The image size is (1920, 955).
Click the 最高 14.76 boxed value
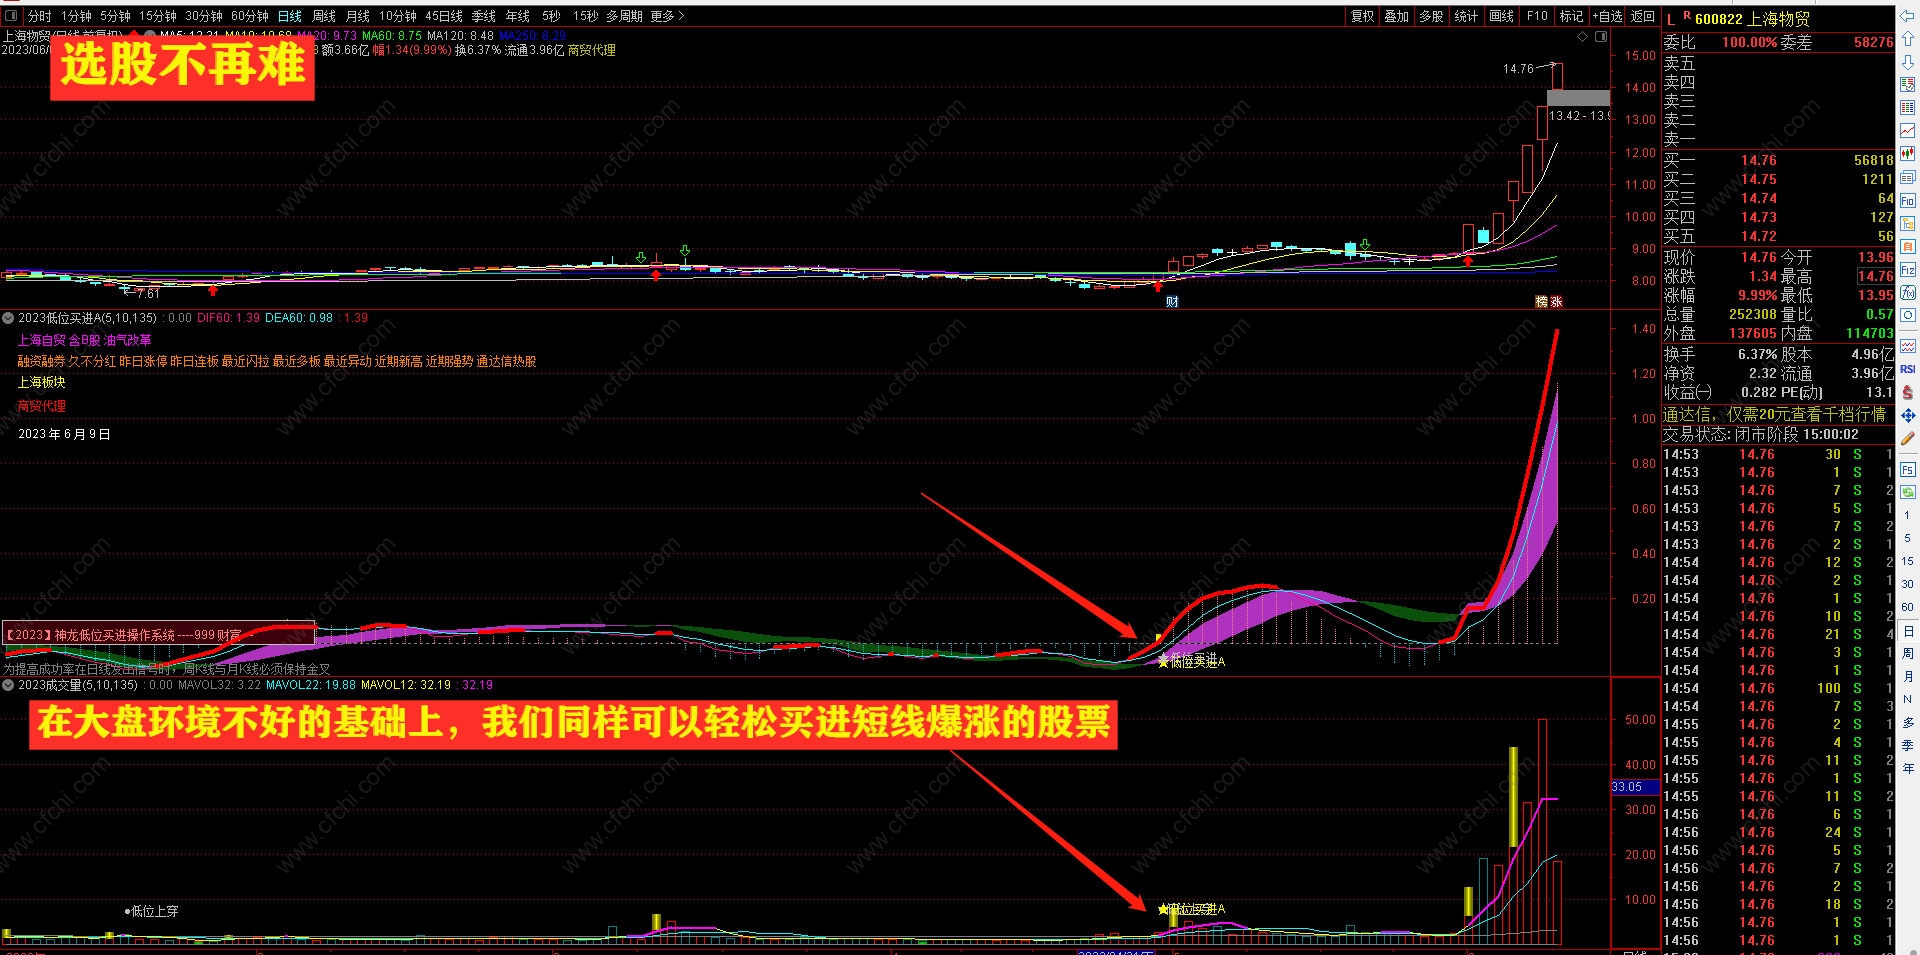pyautogui.click(x=1875, y=276)
